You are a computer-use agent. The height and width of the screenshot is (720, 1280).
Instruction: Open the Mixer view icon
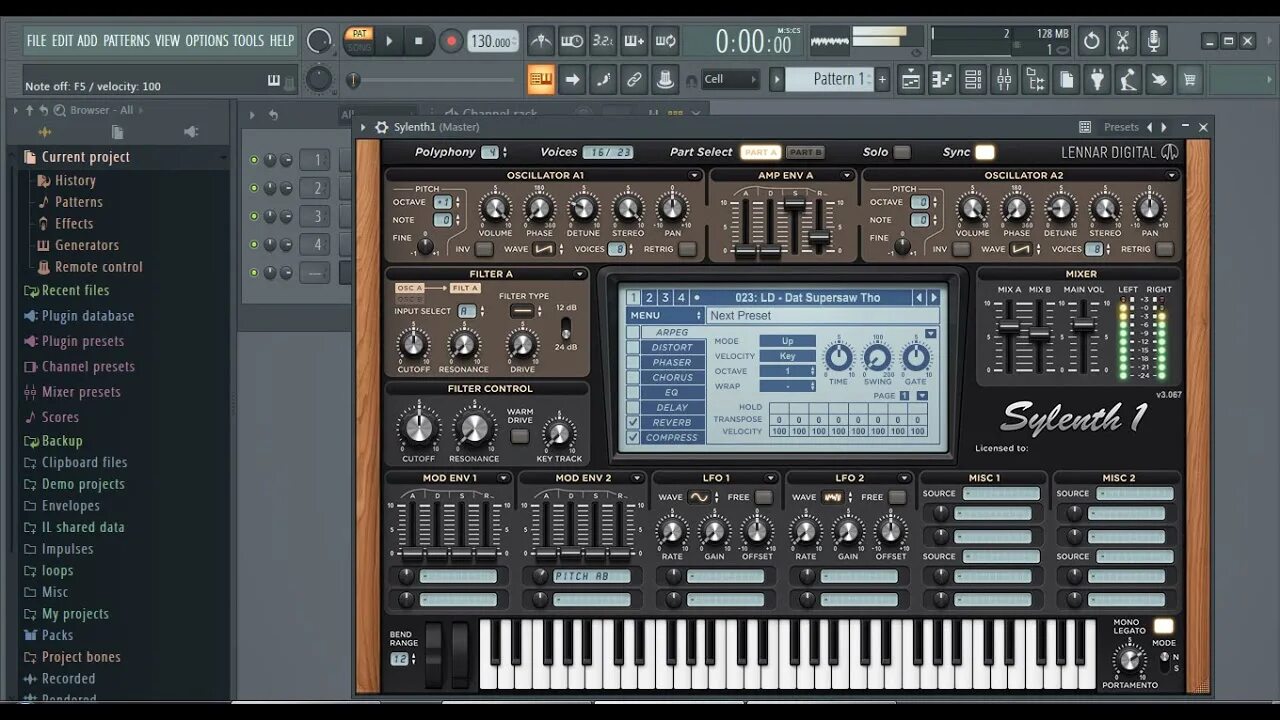click(1003, 79)
